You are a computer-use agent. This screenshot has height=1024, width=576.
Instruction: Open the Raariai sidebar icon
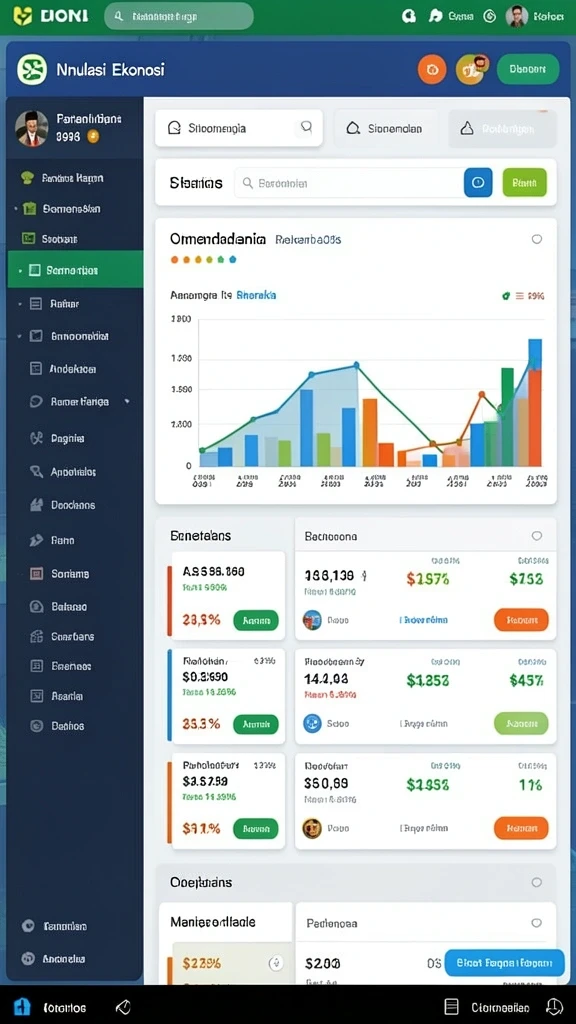pyautogui.click(x=37, y=696)
